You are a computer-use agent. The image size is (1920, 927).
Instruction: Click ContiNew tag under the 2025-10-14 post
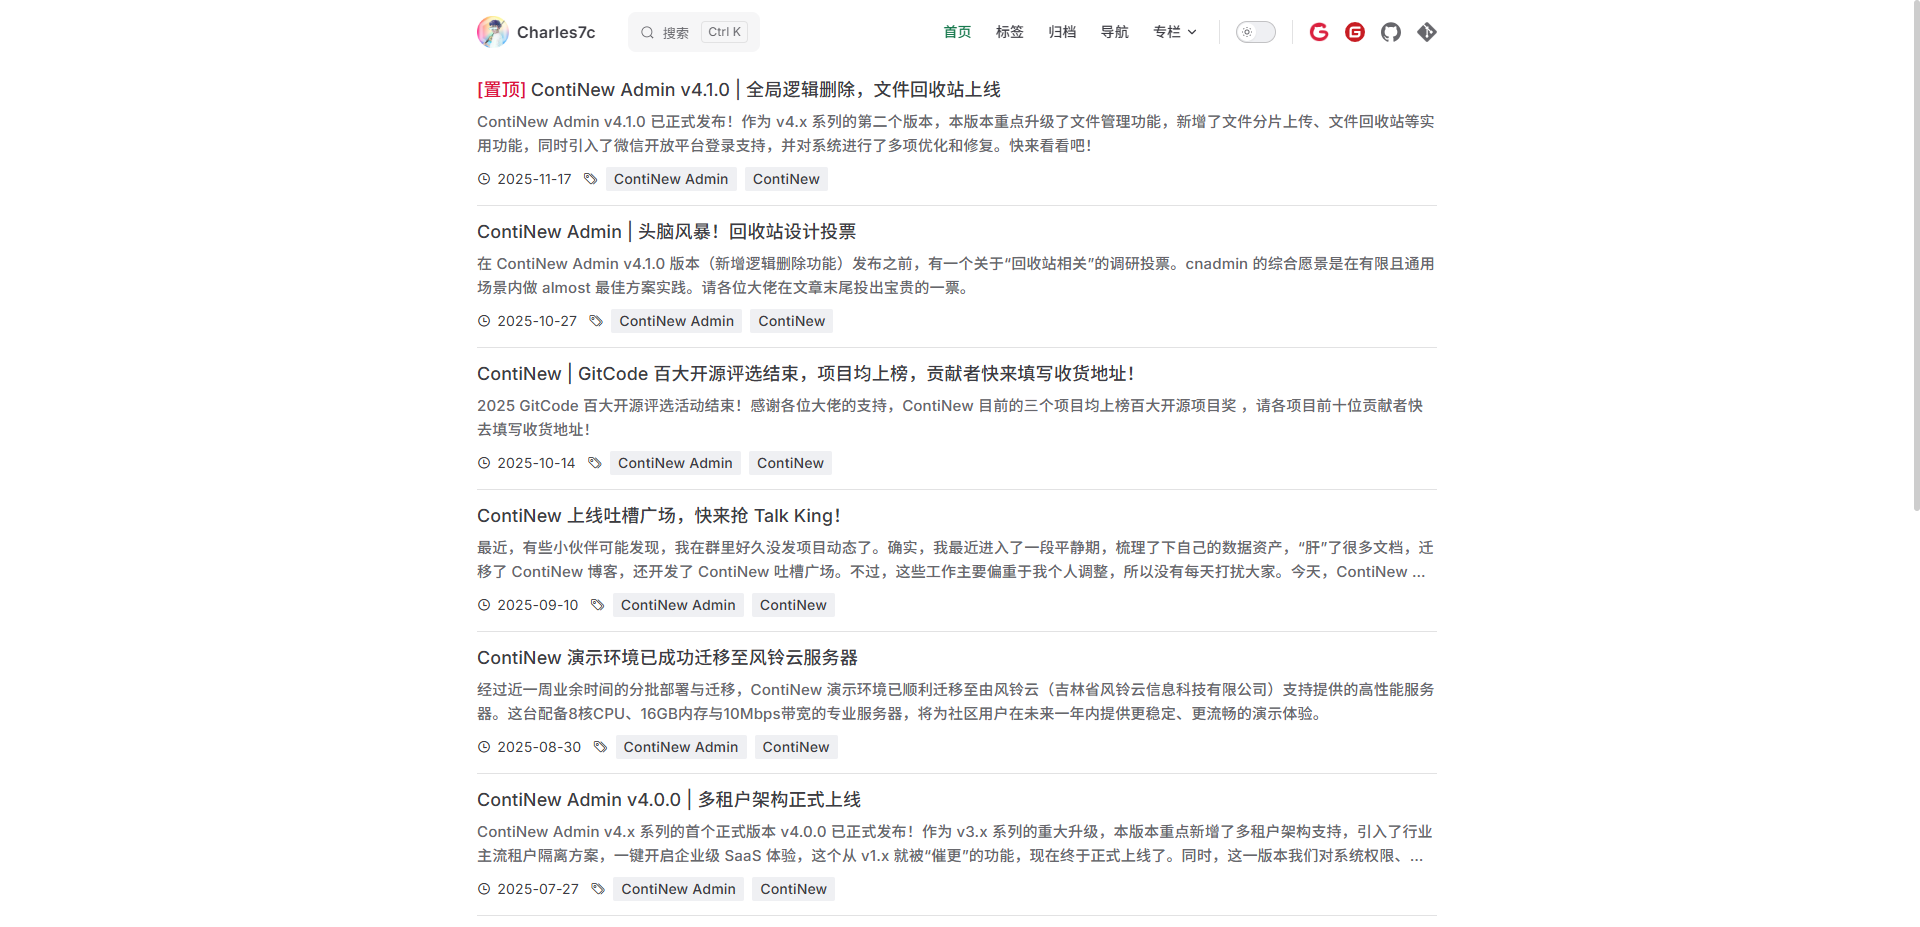click(x=790, y=463)
